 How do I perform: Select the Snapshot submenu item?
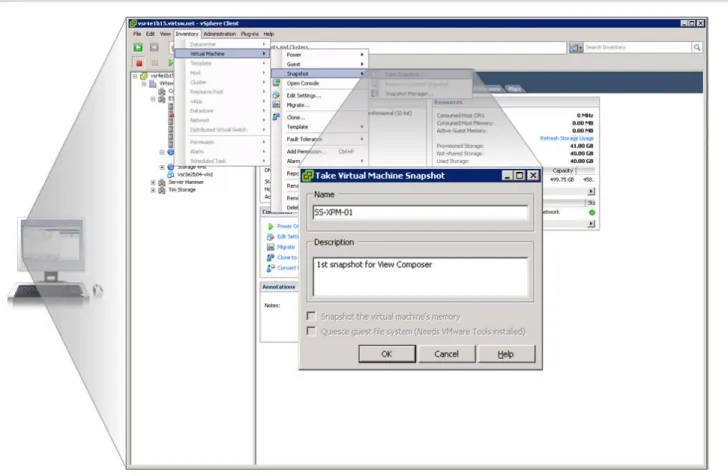click(318, 73)
